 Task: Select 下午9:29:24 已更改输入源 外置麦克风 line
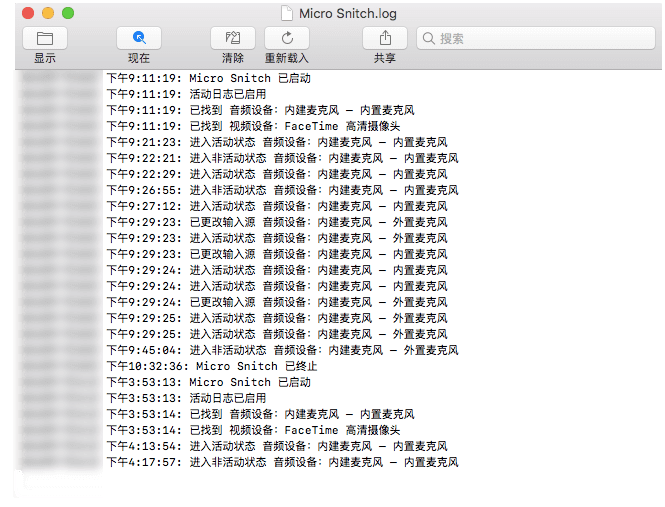coord(277,302)
